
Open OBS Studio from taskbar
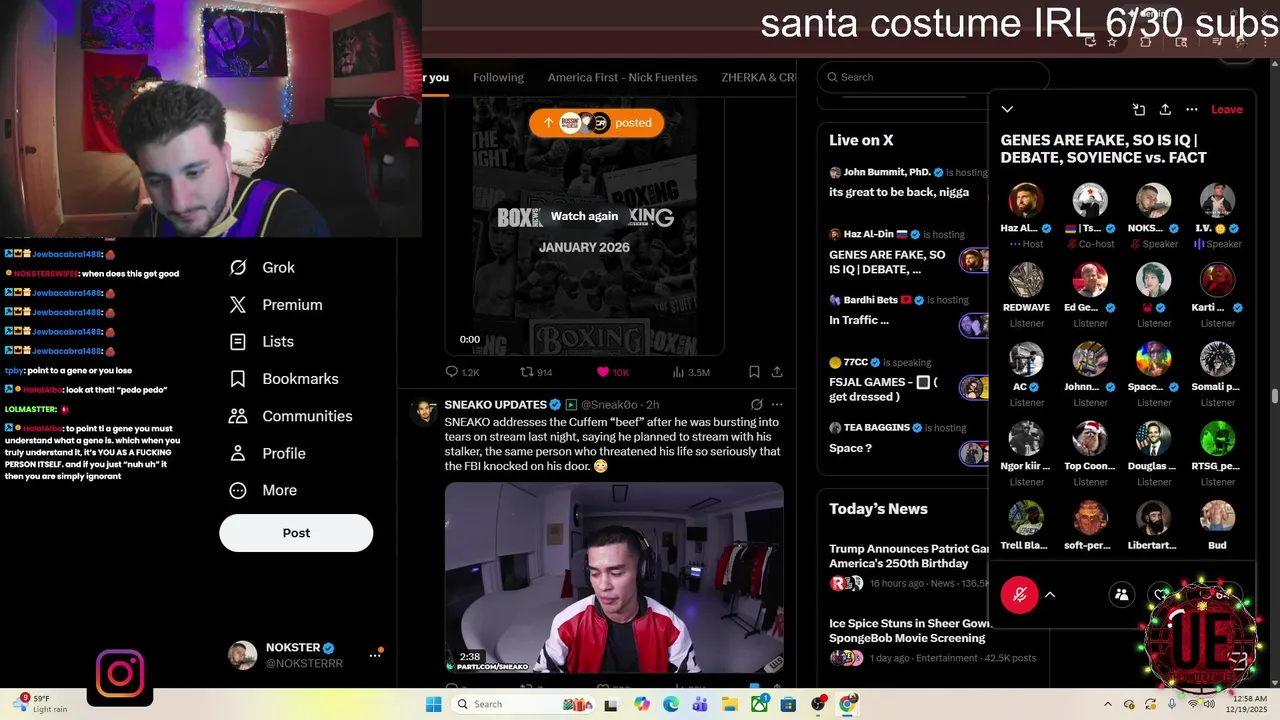tap(818, 704)
